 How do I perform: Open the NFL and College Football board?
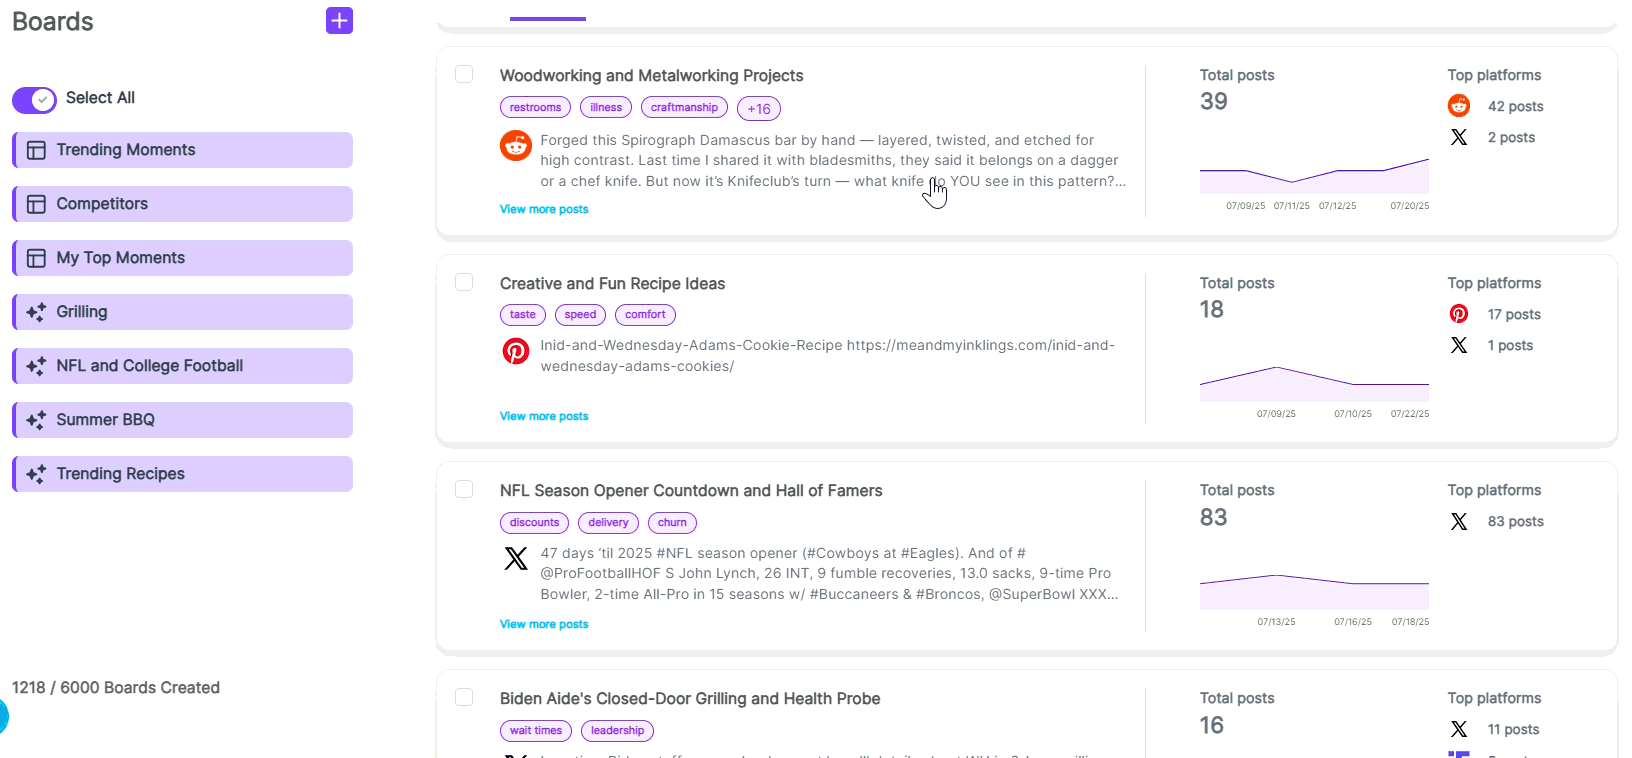click(149, 366)
